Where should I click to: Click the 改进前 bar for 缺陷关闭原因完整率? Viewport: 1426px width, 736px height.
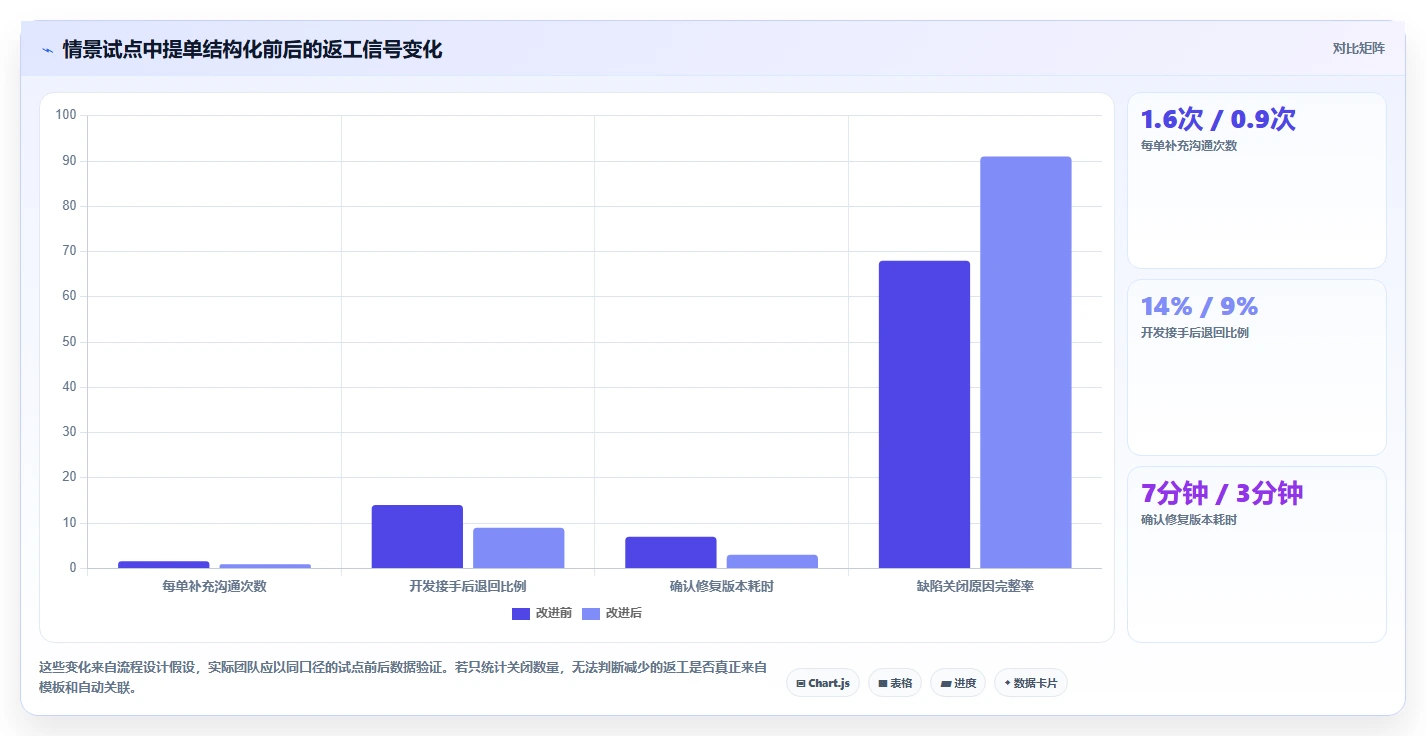tap(924, 414)
